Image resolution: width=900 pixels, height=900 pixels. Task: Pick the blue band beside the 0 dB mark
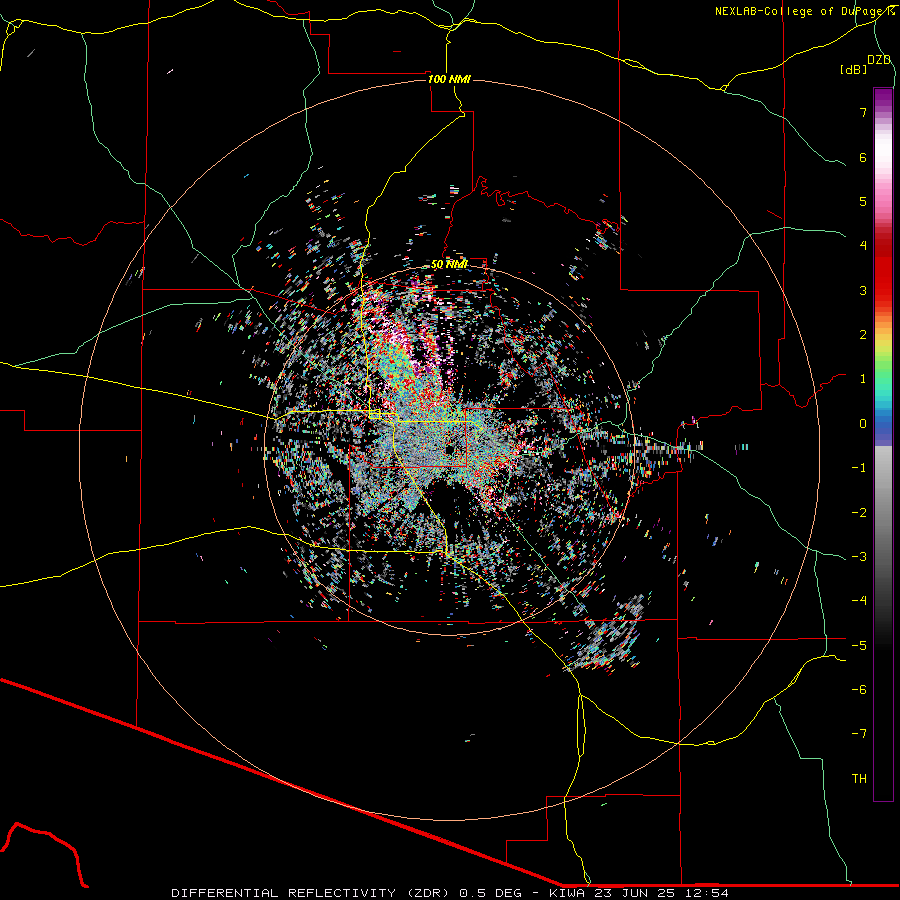click(883, 426)
